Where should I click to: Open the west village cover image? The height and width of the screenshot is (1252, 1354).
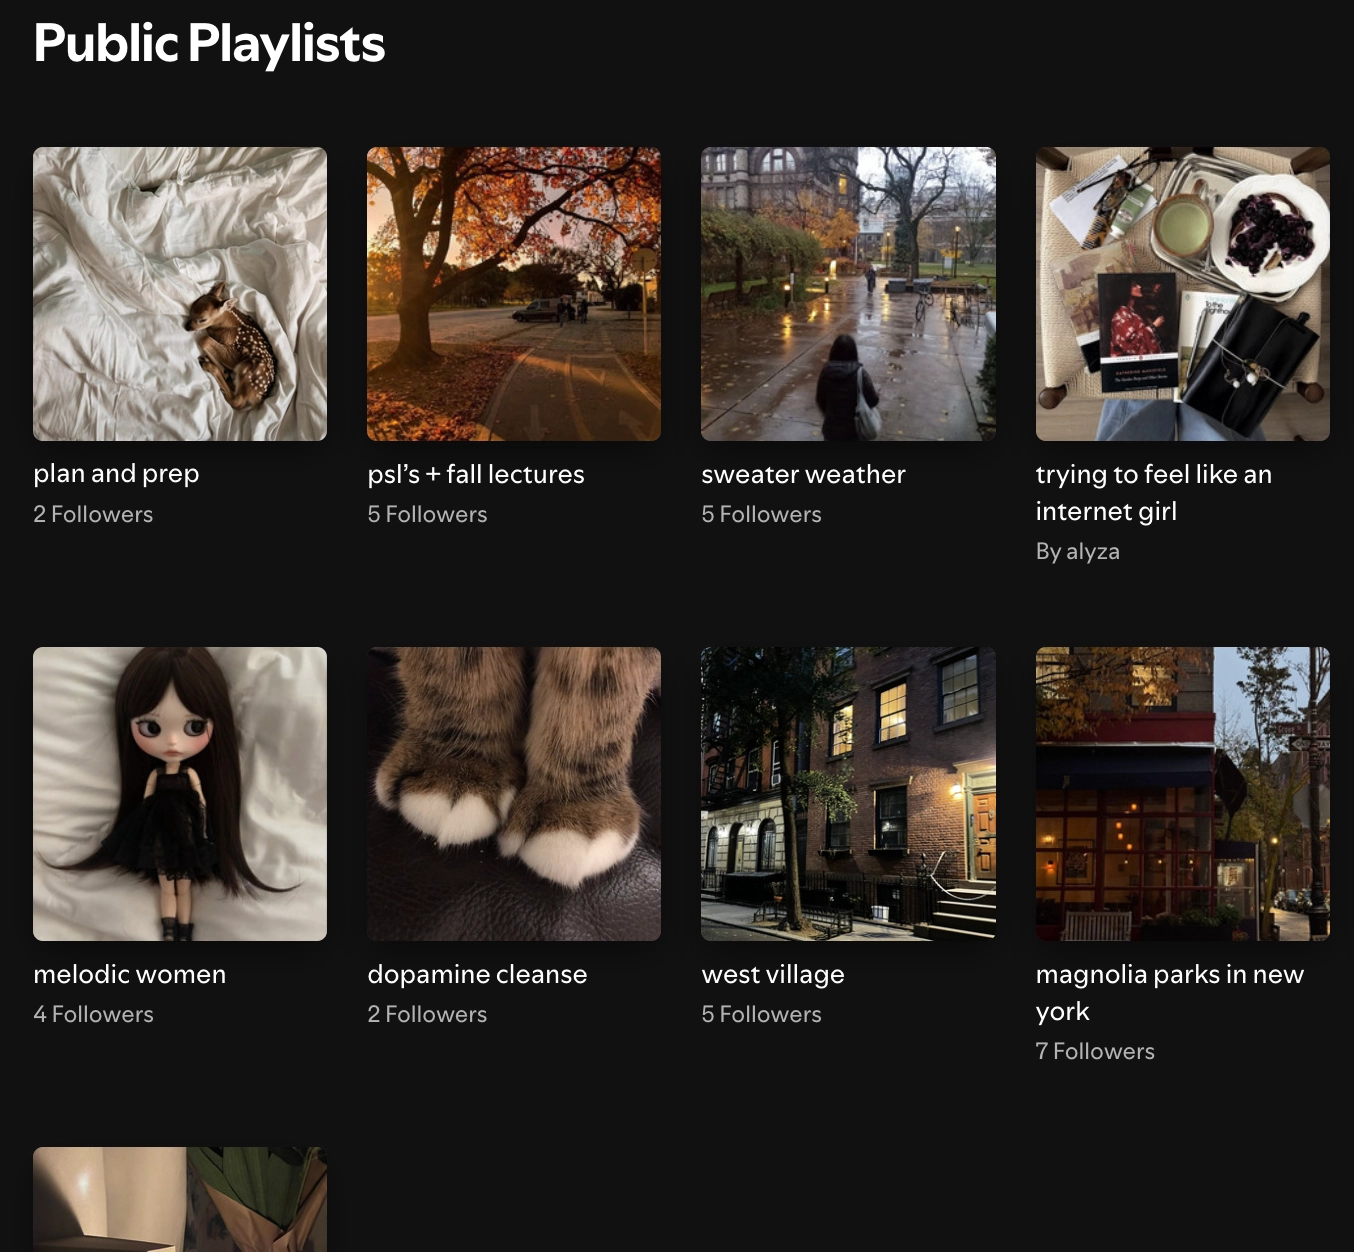848,794
